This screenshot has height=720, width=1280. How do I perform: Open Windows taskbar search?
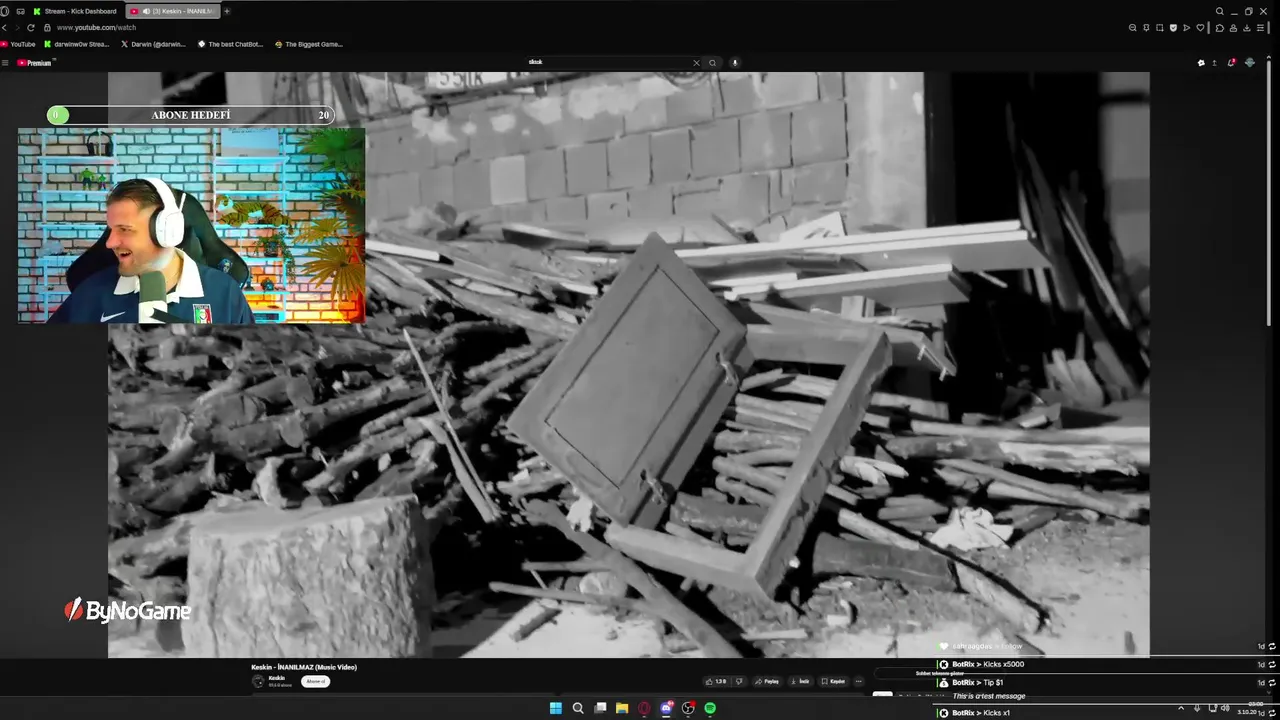578,708
